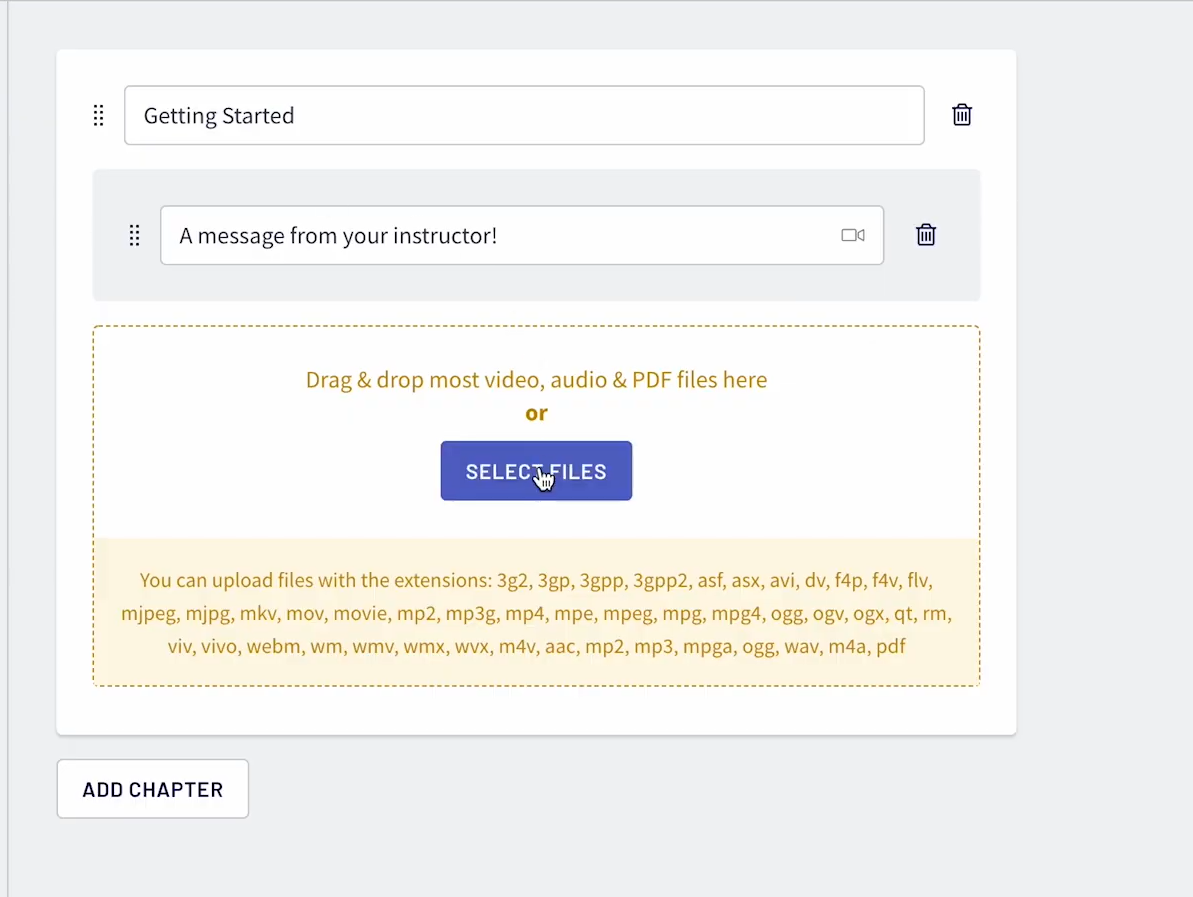Click the SELECT FILES button

[536, 471]
